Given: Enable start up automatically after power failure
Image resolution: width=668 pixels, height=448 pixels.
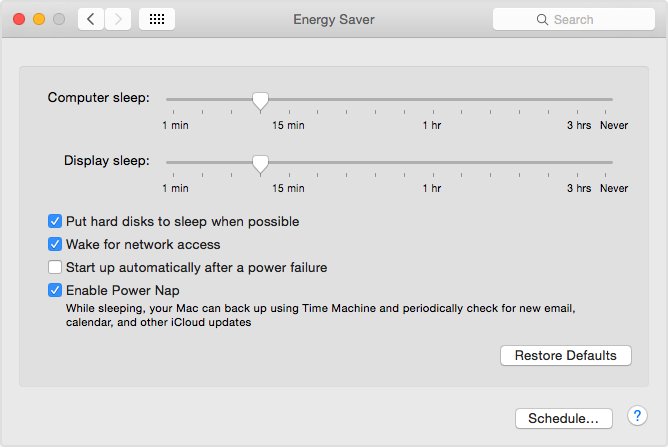Looking at the screenshot, I should tap(55, 267).
